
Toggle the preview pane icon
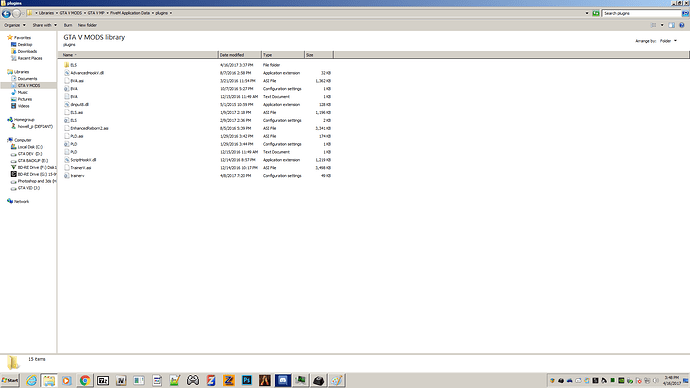[672, 25]
